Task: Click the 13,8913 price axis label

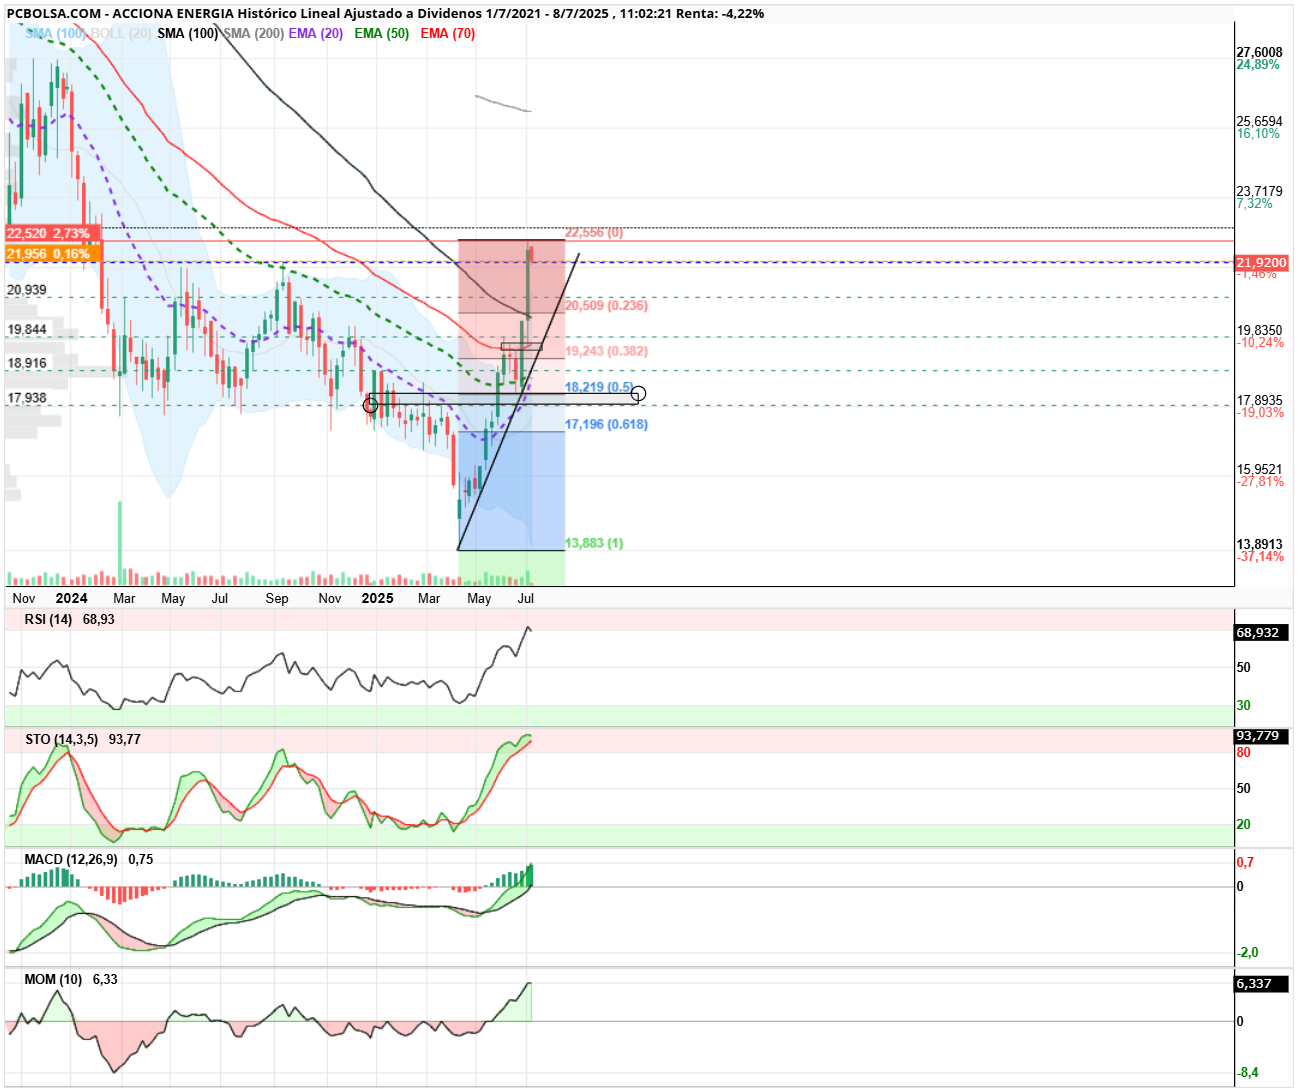Action: (x=1259, y=544)
